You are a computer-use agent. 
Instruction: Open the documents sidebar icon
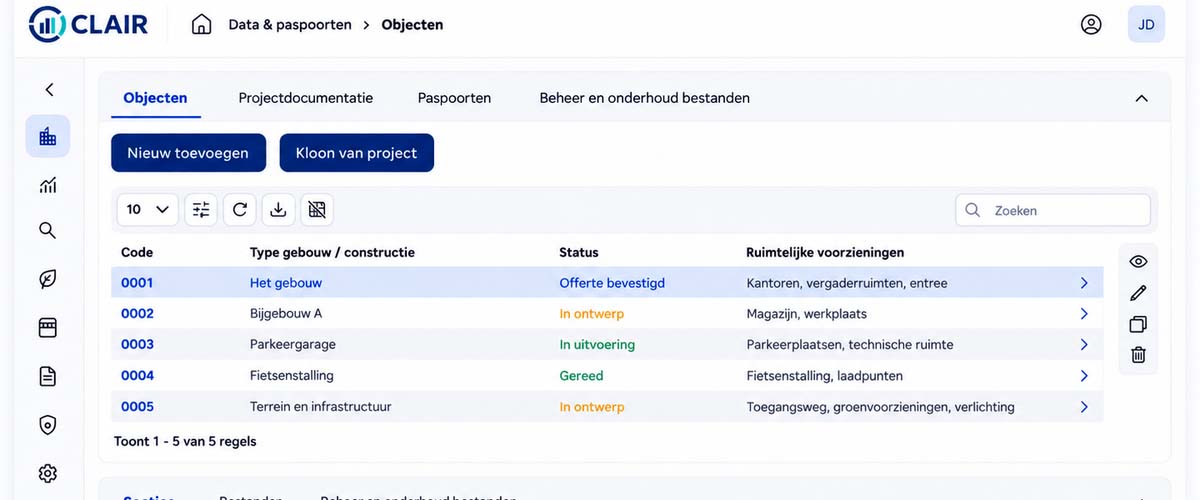point(48,376)
